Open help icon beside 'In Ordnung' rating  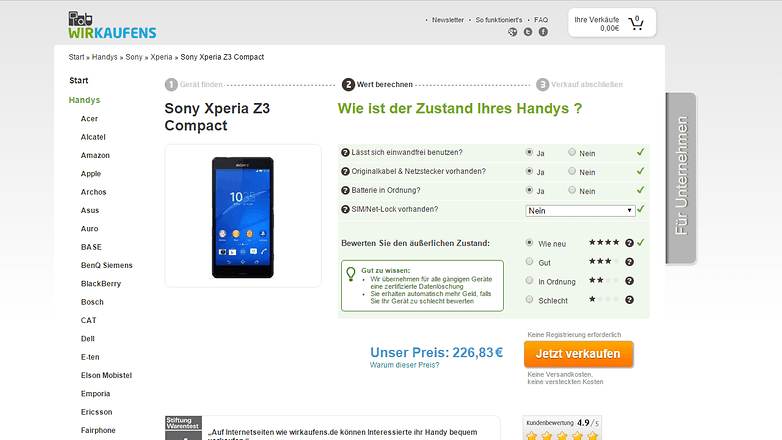pyautogui.click(x=629, y=281)
